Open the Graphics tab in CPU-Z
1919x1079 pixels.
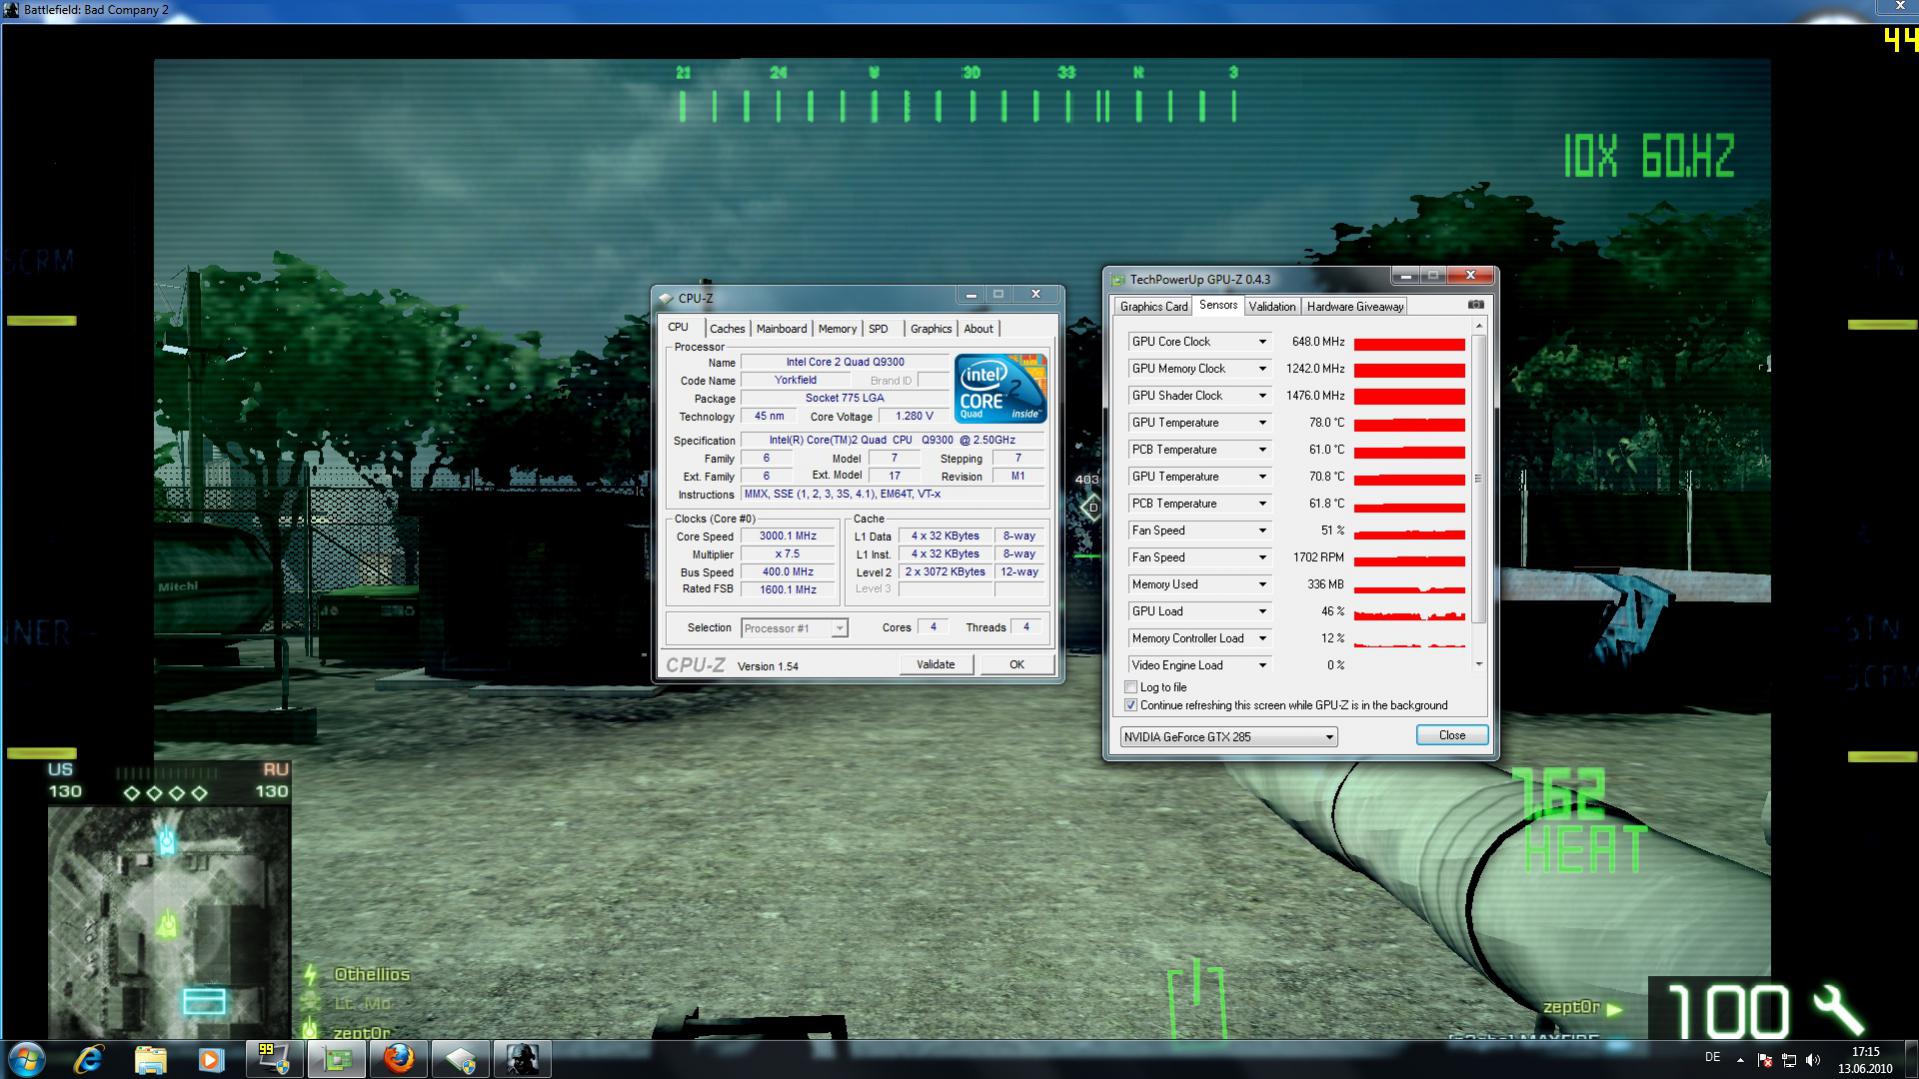coord(931,329)
